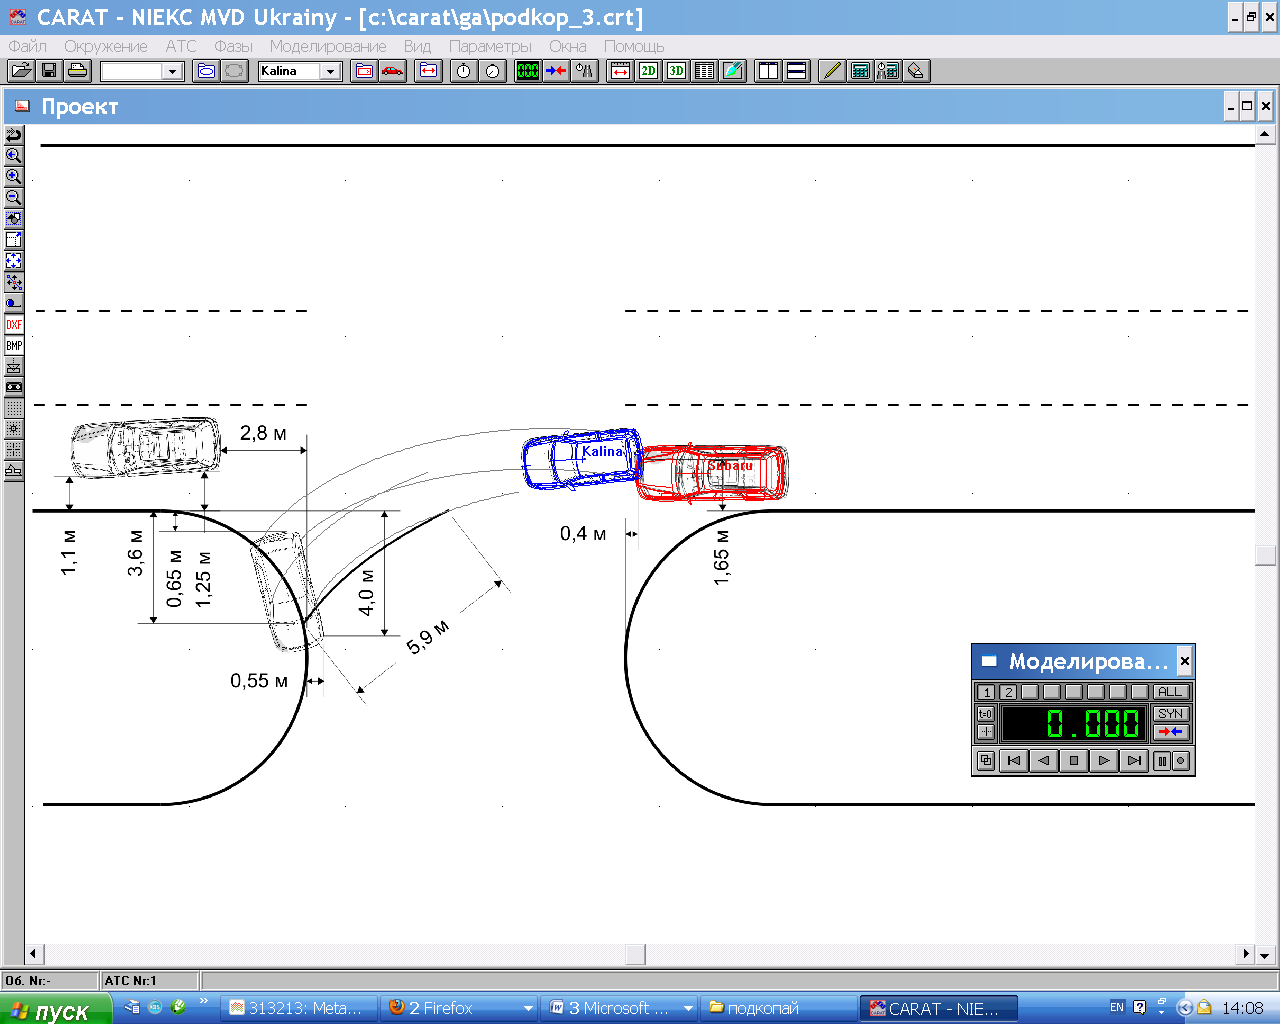
Task: Click the fit-to-window four arrows icon
Action: point(14,261)
